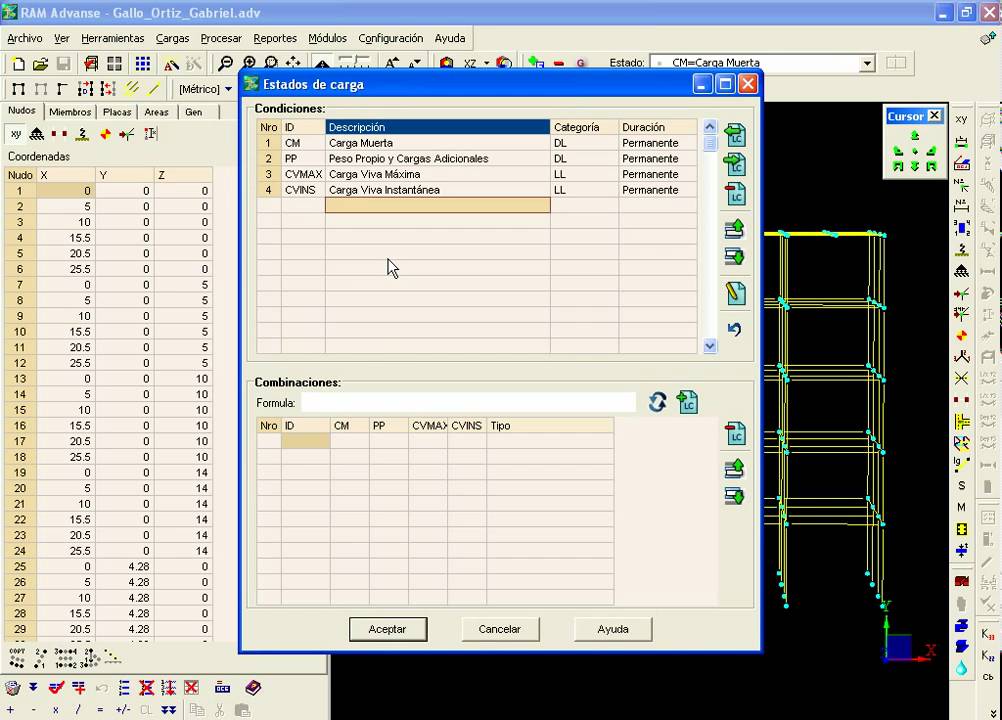This screenshot has width=1002, height=720.
Task: Click the equals operator button at the bottom
Action: 100,710
